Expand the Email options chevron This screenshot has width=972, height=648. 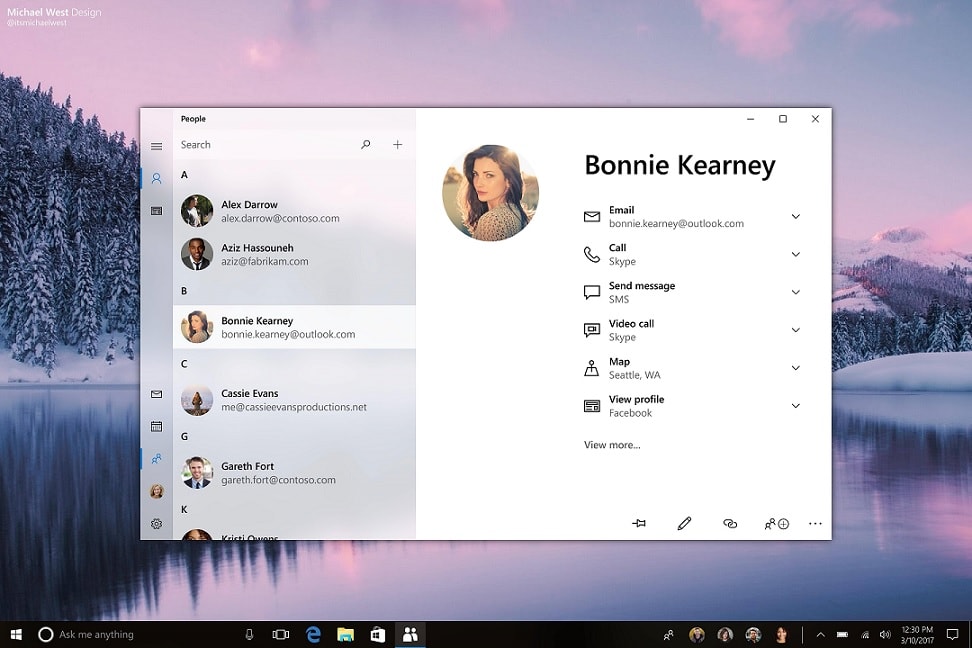click(795, 216)
